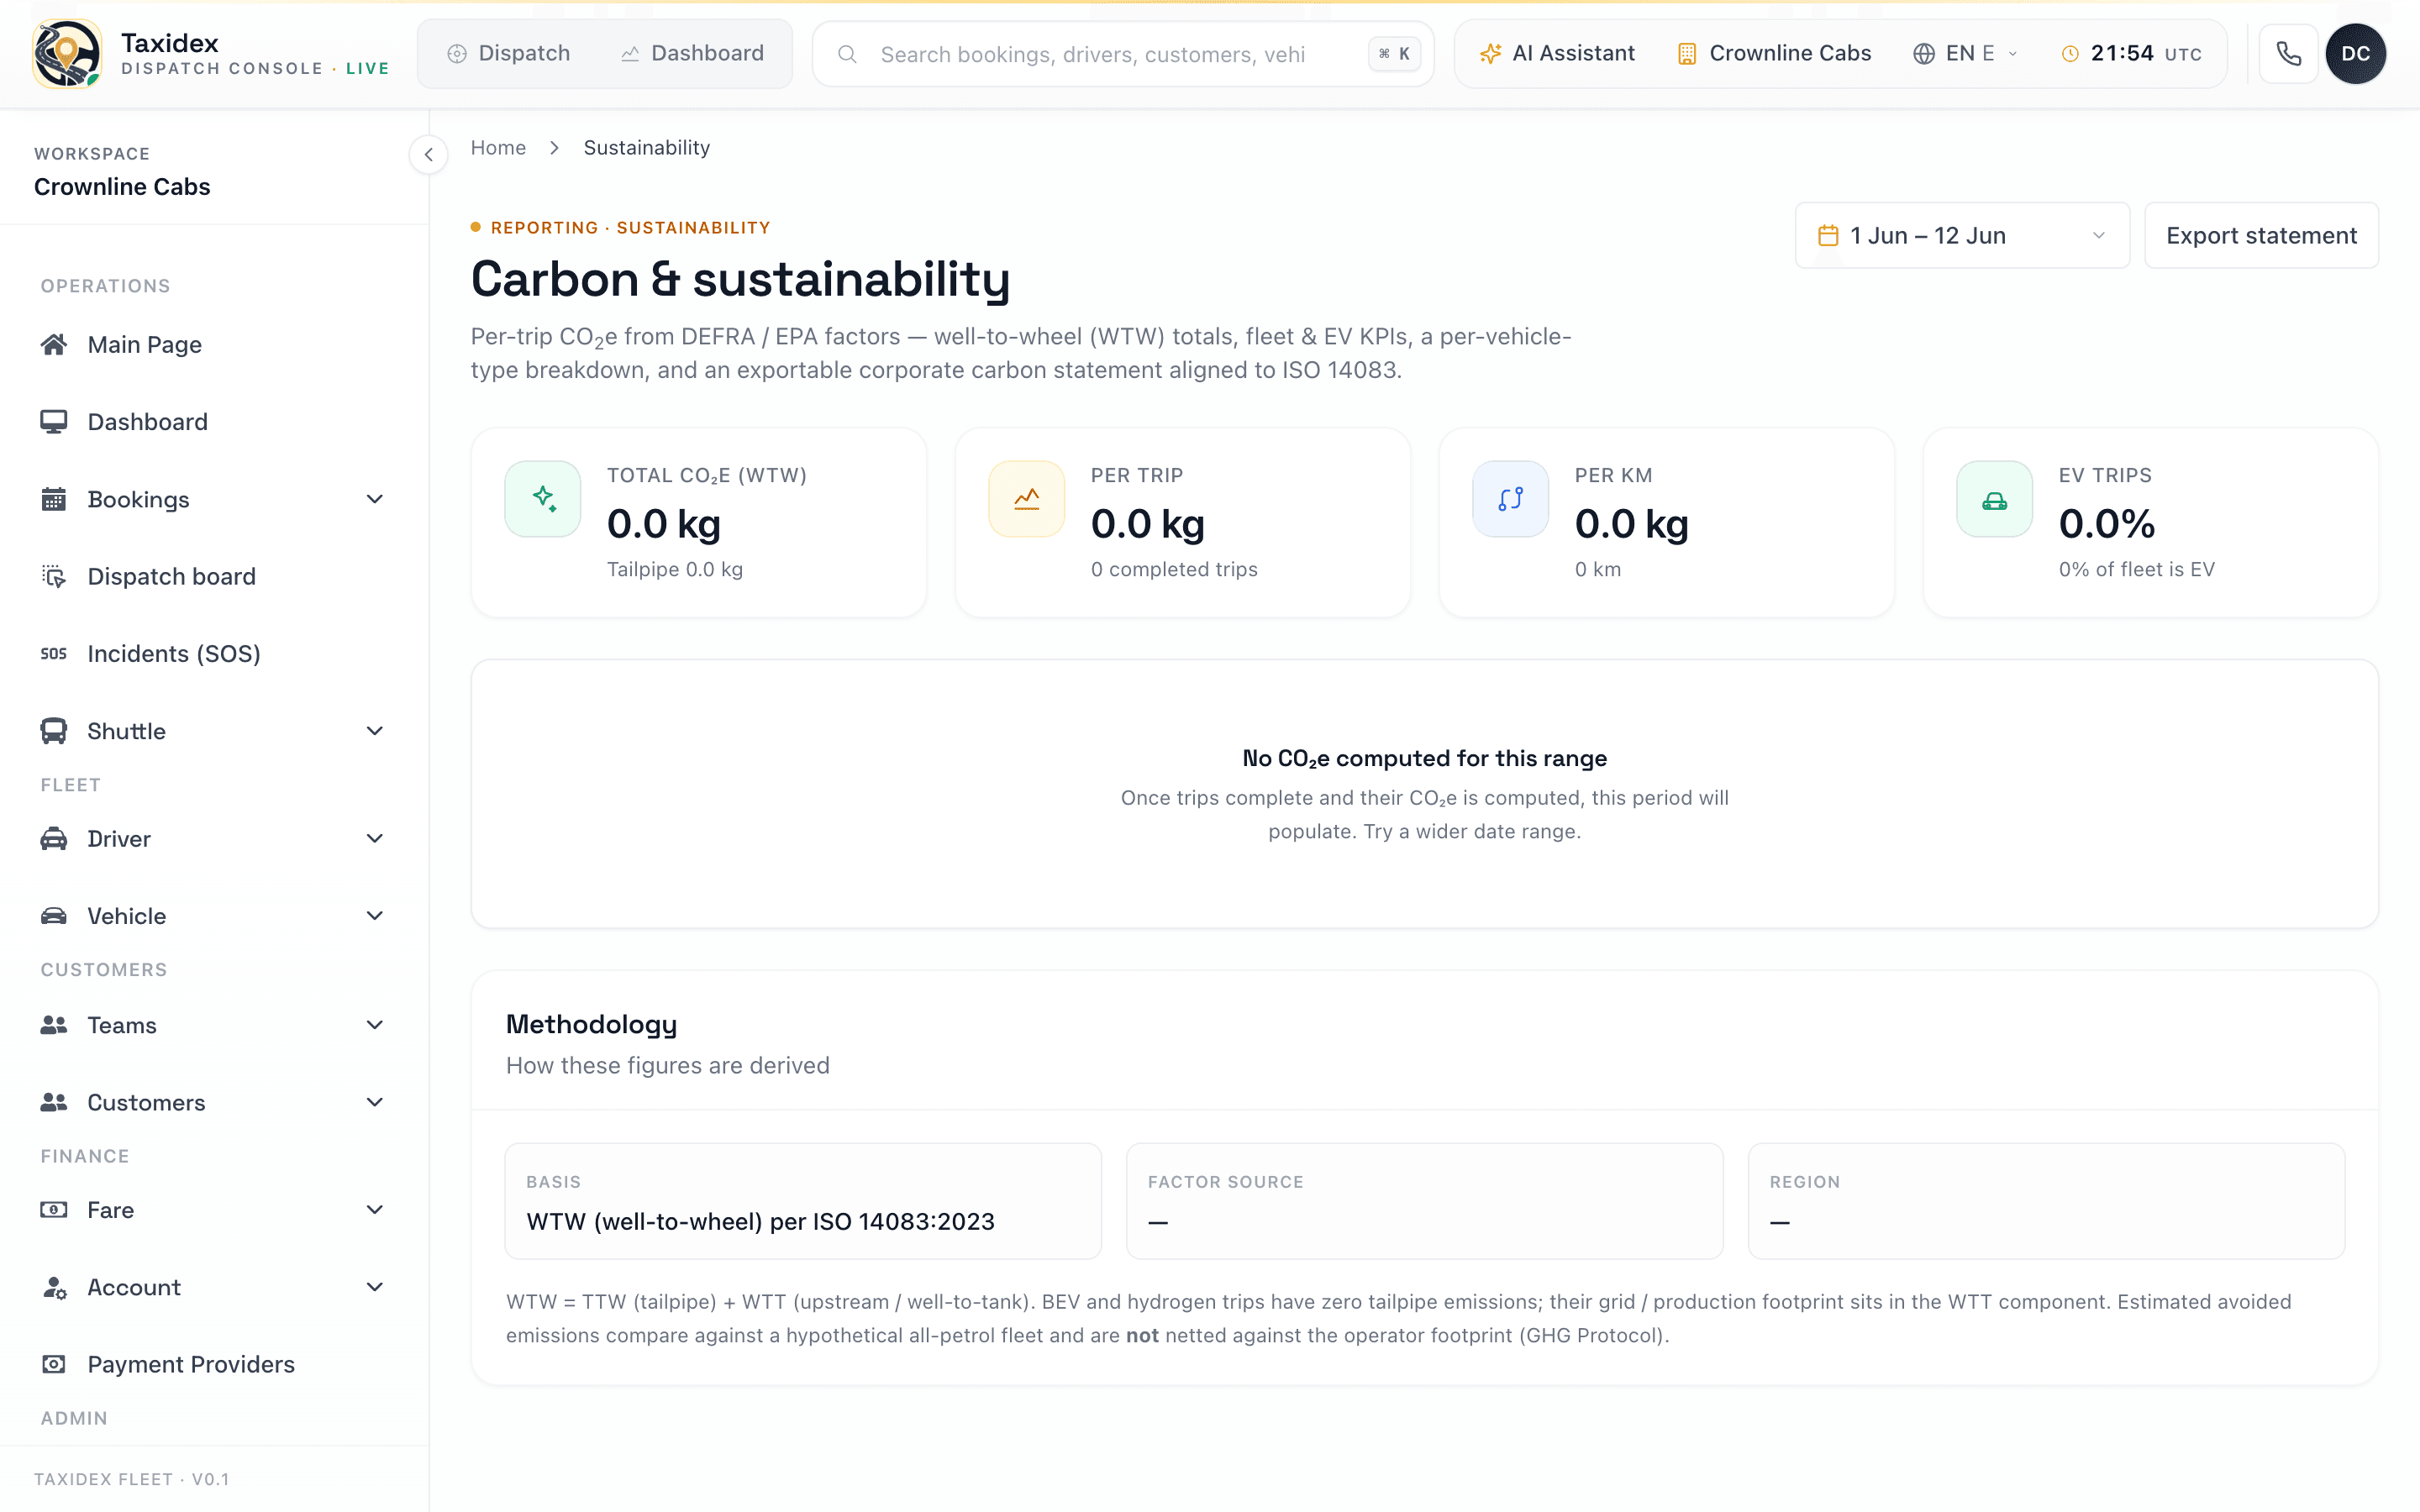Open the EN language dropdown
This screenshot has width=2420, height=1512.
(x=1966, y=54)
